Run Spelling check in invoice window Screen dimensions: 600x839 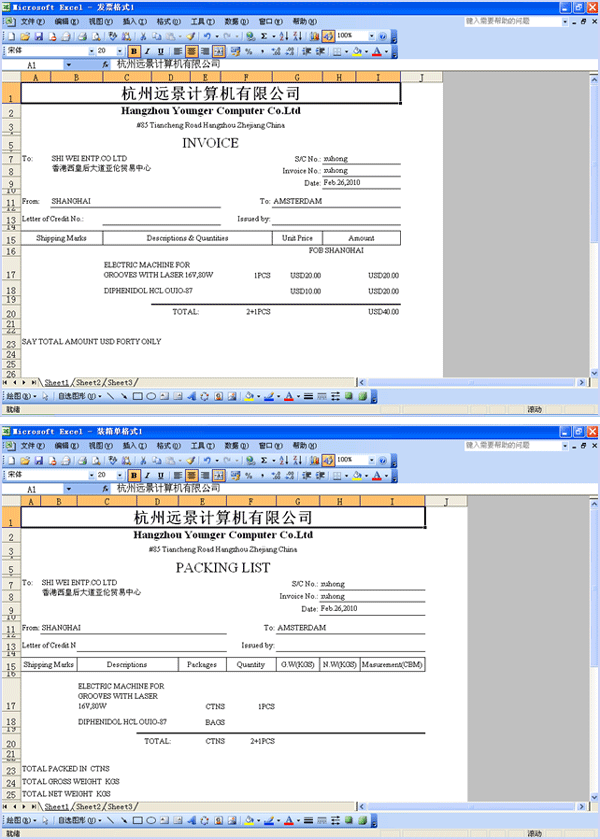coord(112,36)
